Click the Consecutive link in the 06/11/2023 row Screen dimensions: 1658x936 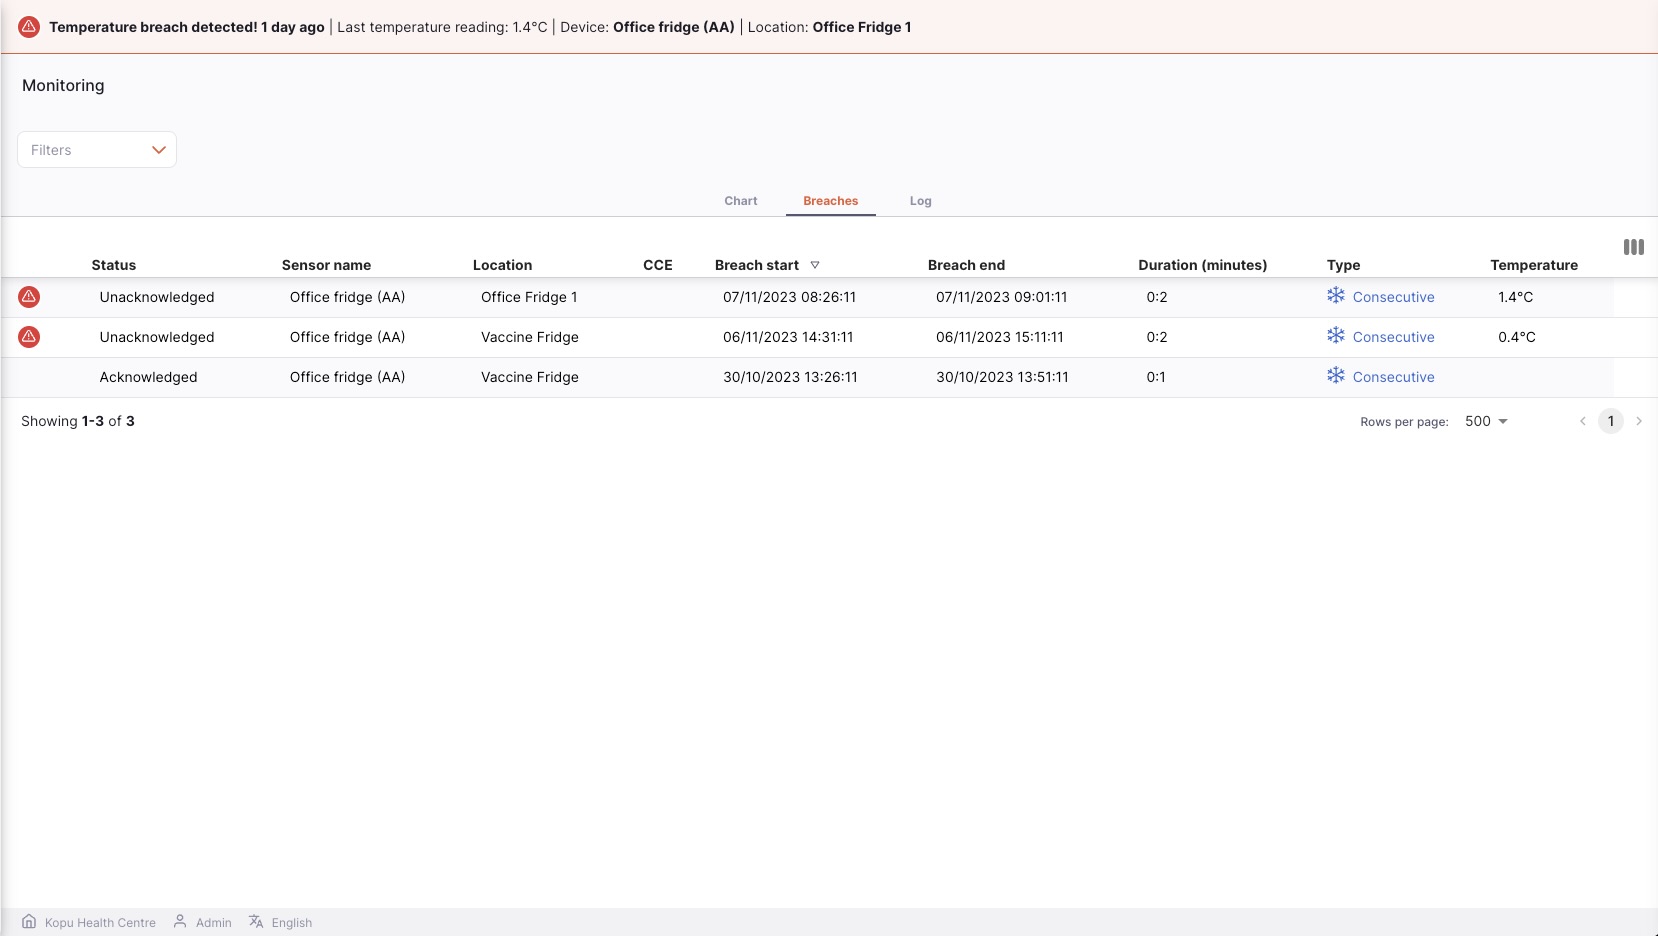pos(1393,337)
